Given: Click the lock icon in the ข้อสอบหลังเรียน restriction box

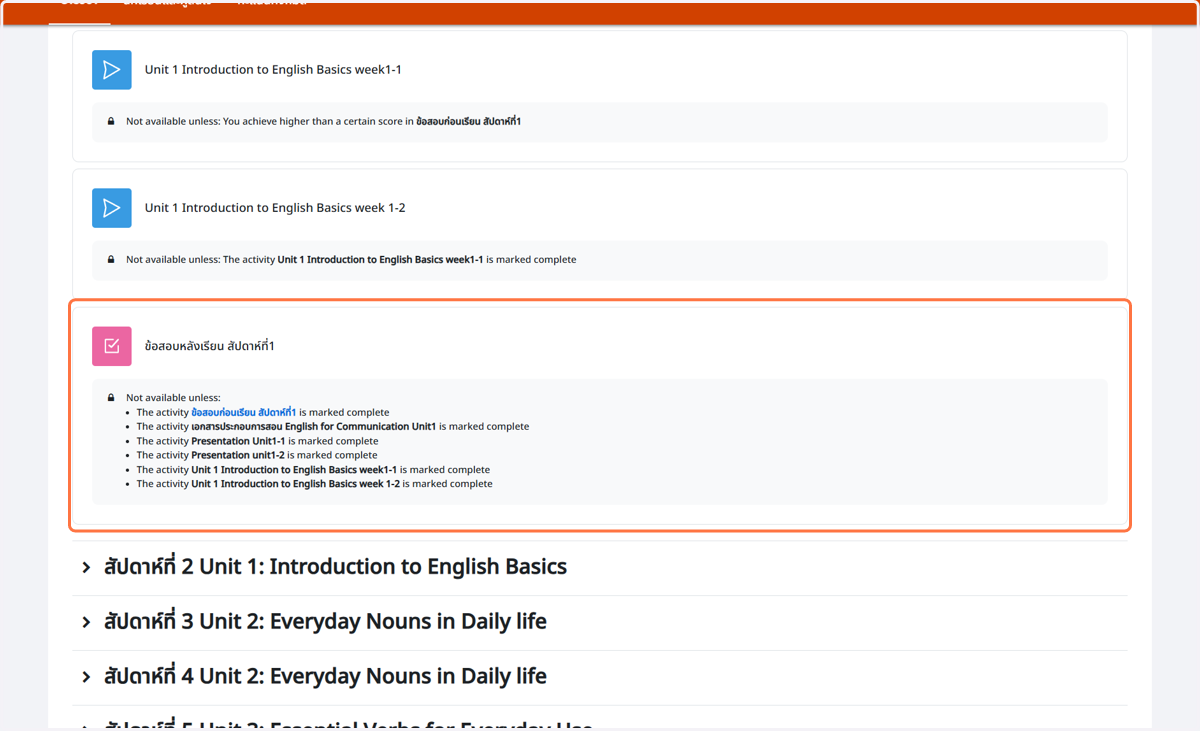Looking at the screenshot, I should (x=111, y=398).
